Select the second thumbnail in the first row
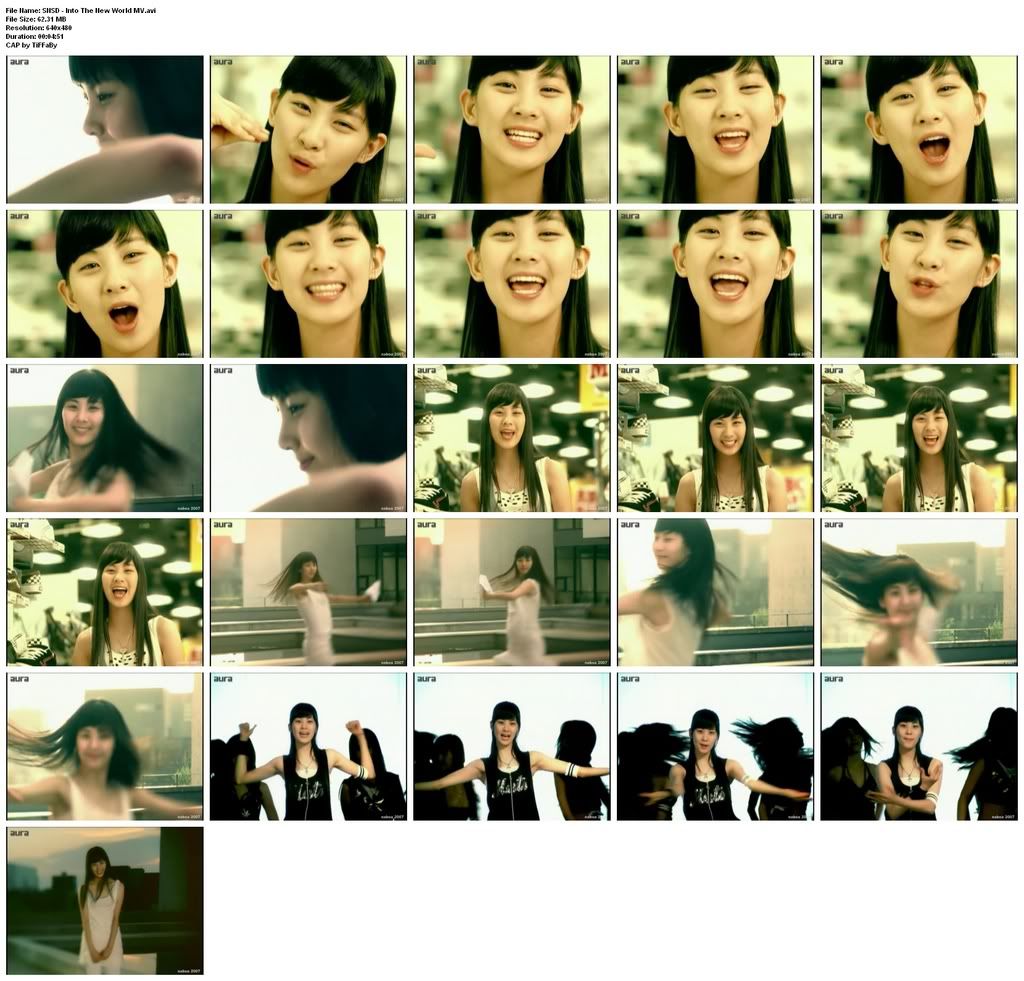 point(308,129)
